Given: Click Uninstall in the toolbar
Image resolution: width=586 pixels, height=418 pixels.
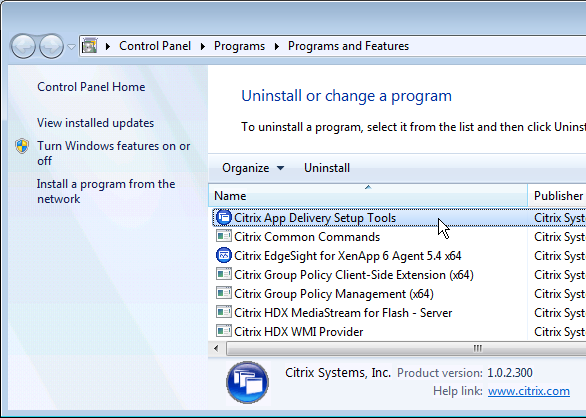Looking at the screenshot, I should [327, 168].
